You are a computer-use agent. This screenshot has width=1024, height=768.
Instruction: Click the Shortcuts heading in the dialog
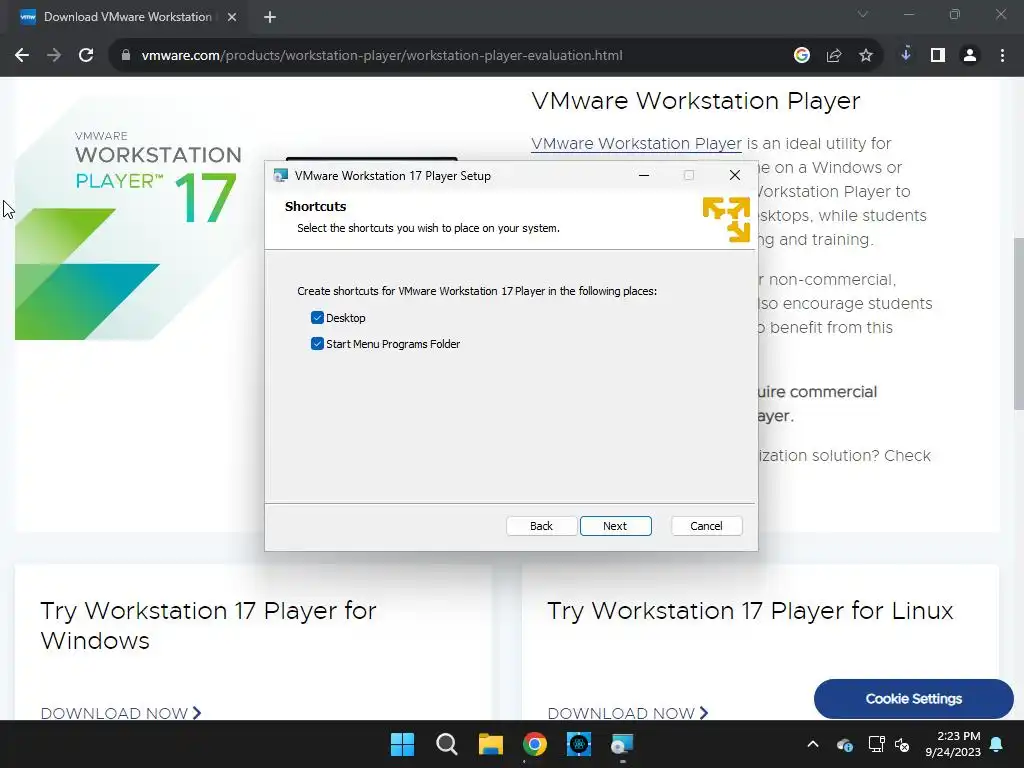[x=315, y=206]
